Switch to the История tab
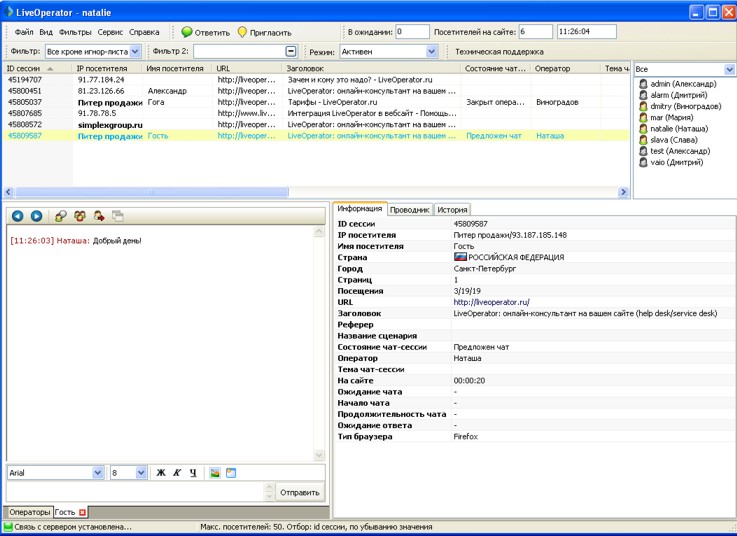Viewport: 737px width, 536px height. [452, 210]
